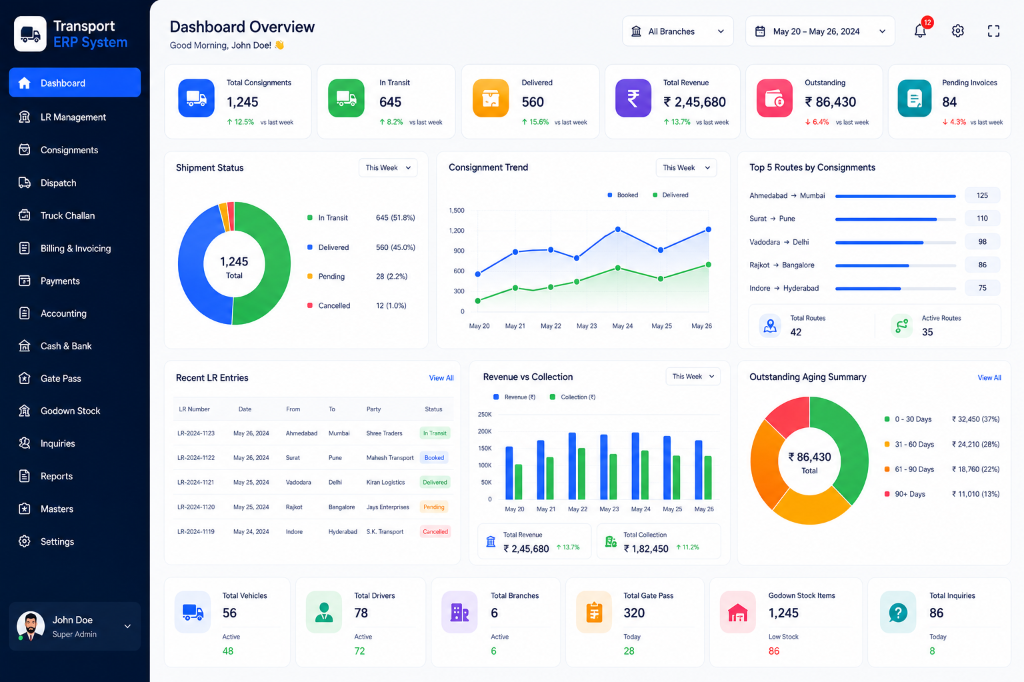Open LR Management in the sidebar
Viewport: 1024px width, 682px height.
coord(75,117)
